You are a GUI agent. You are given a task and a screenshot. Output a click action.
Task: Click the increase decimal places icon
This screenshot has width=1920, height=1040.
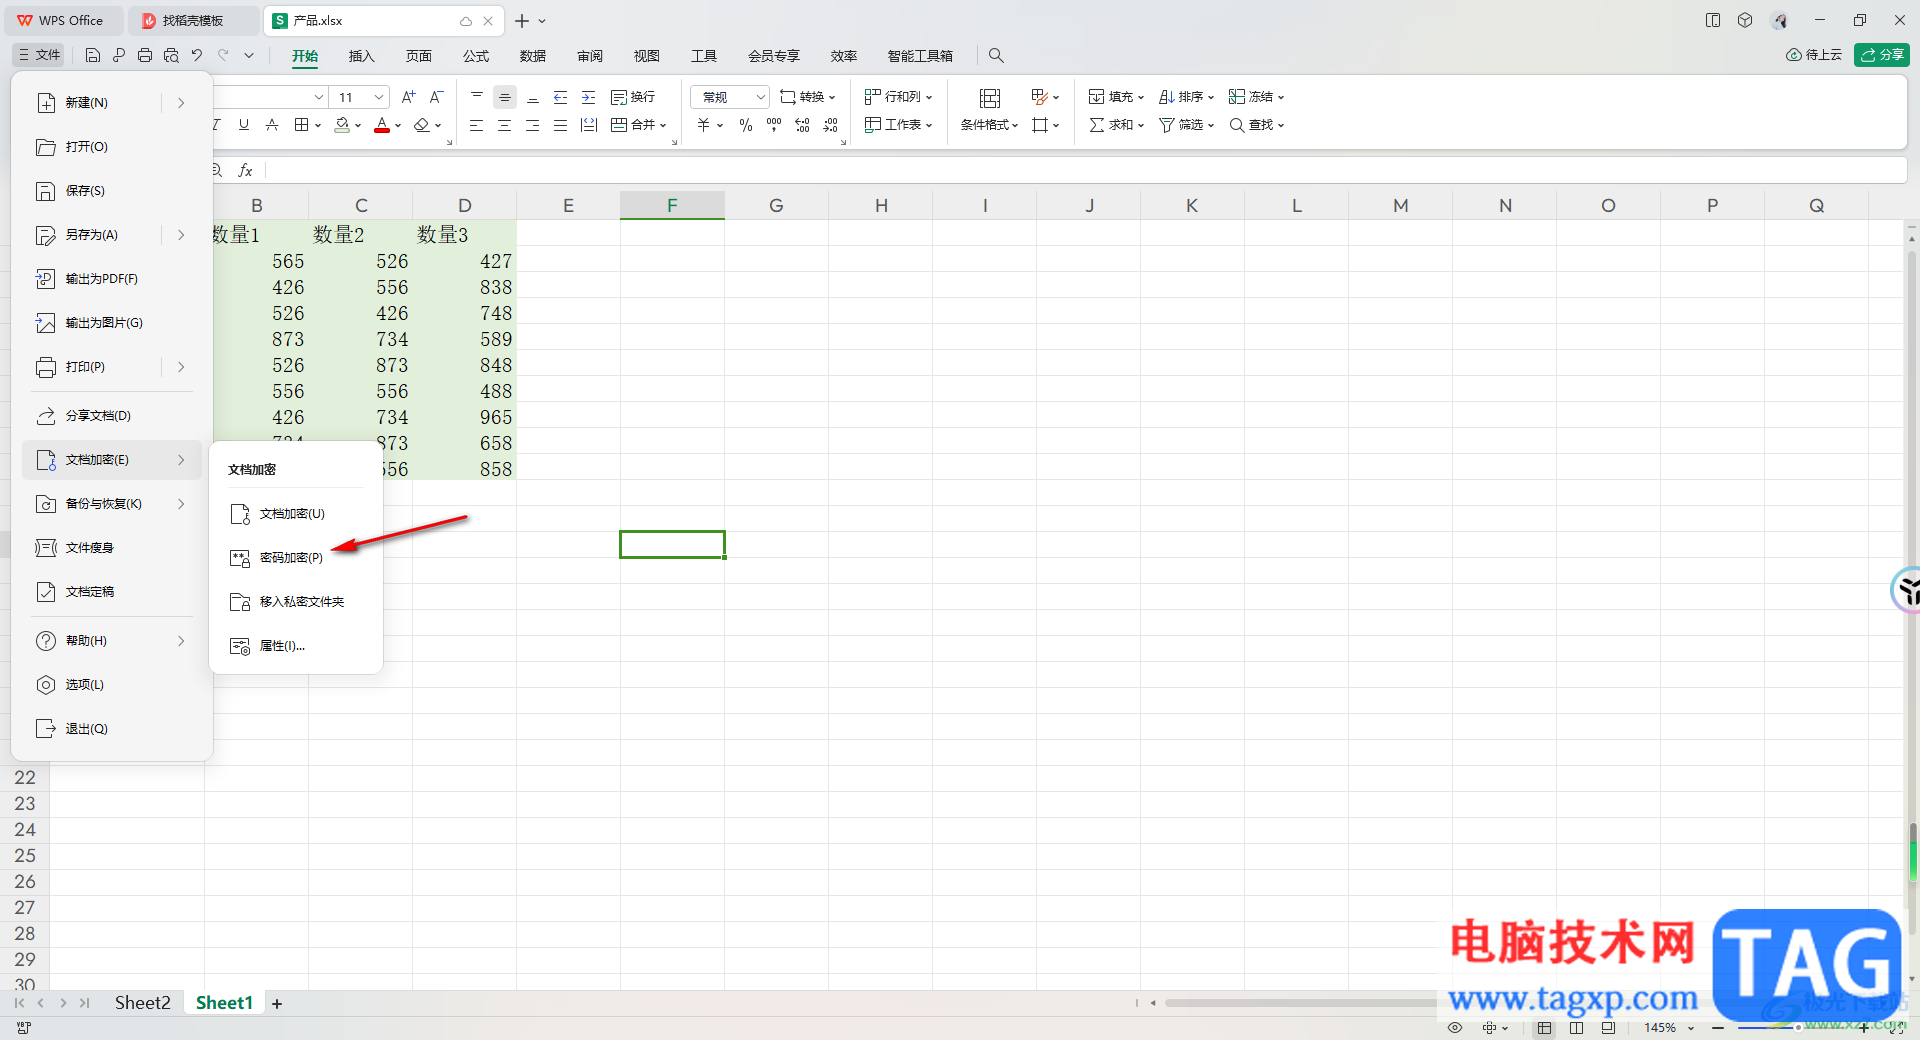click(802, 125)
